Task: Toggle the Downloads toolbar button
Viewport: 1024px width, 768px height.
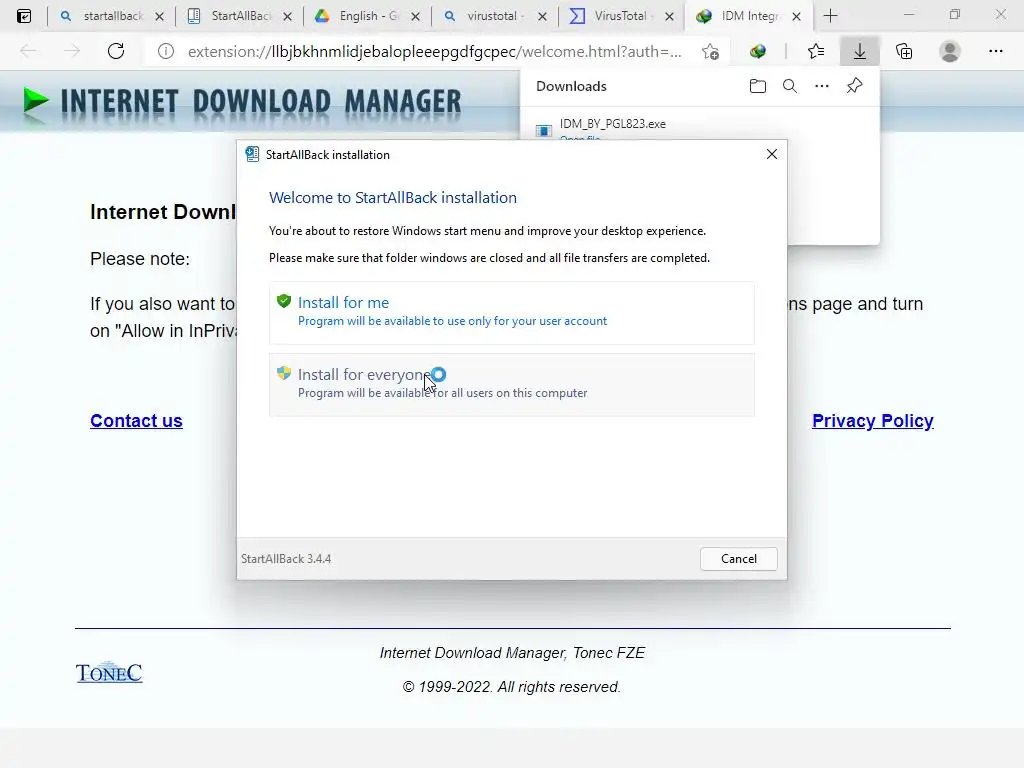Action: [859, 51]
